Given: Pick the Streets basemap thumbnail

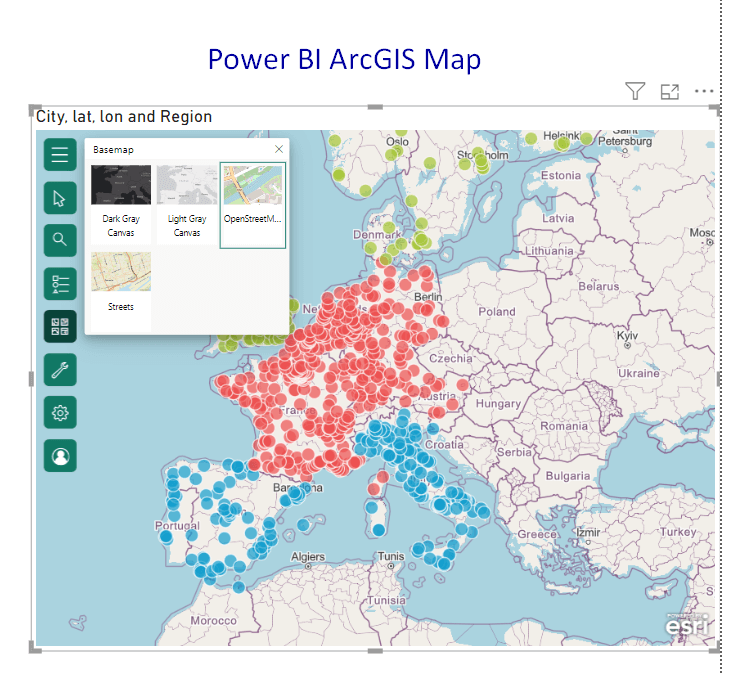Looking at the screenshot, I should tap(121, 291).
